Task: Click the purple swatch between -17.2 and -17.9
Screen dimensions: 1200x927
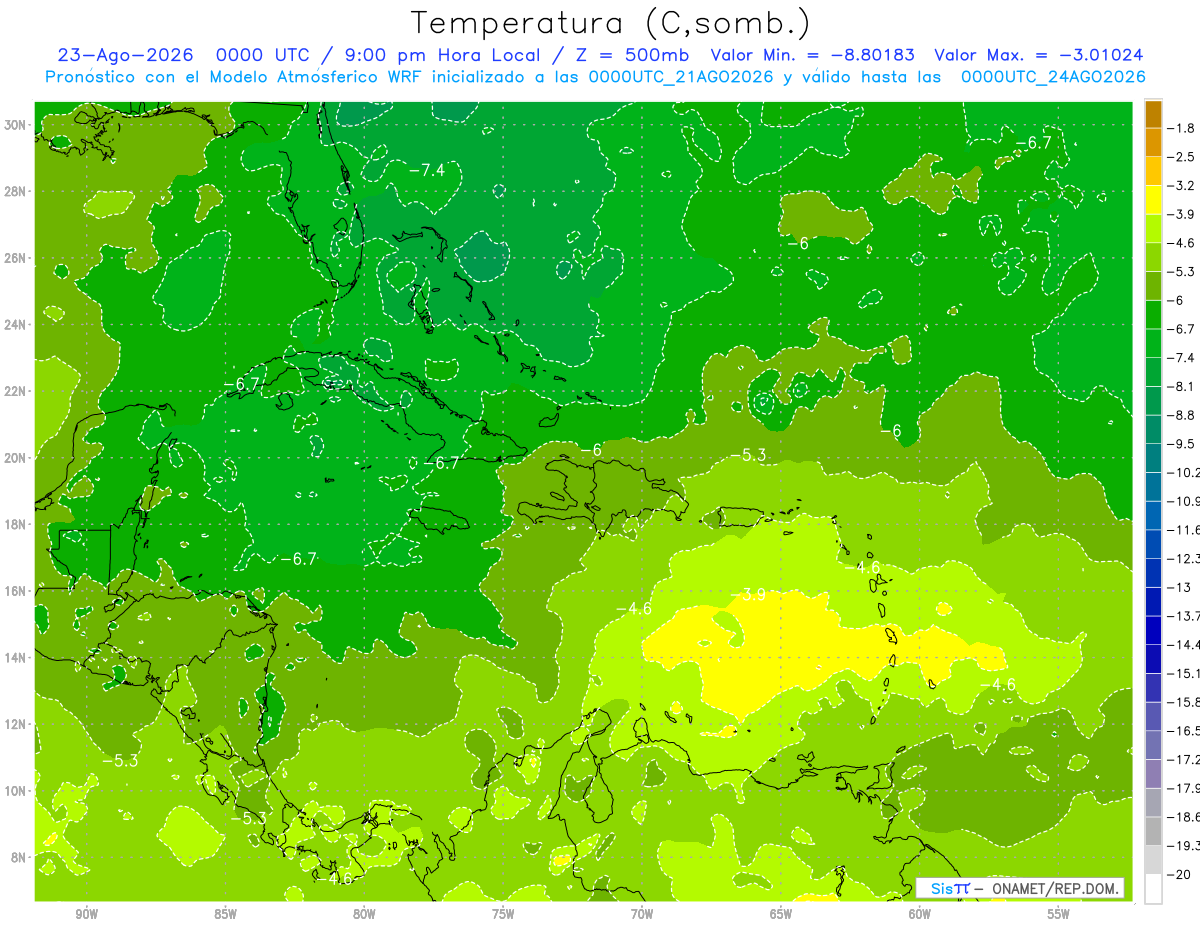Action: [x=1153, y=773]
